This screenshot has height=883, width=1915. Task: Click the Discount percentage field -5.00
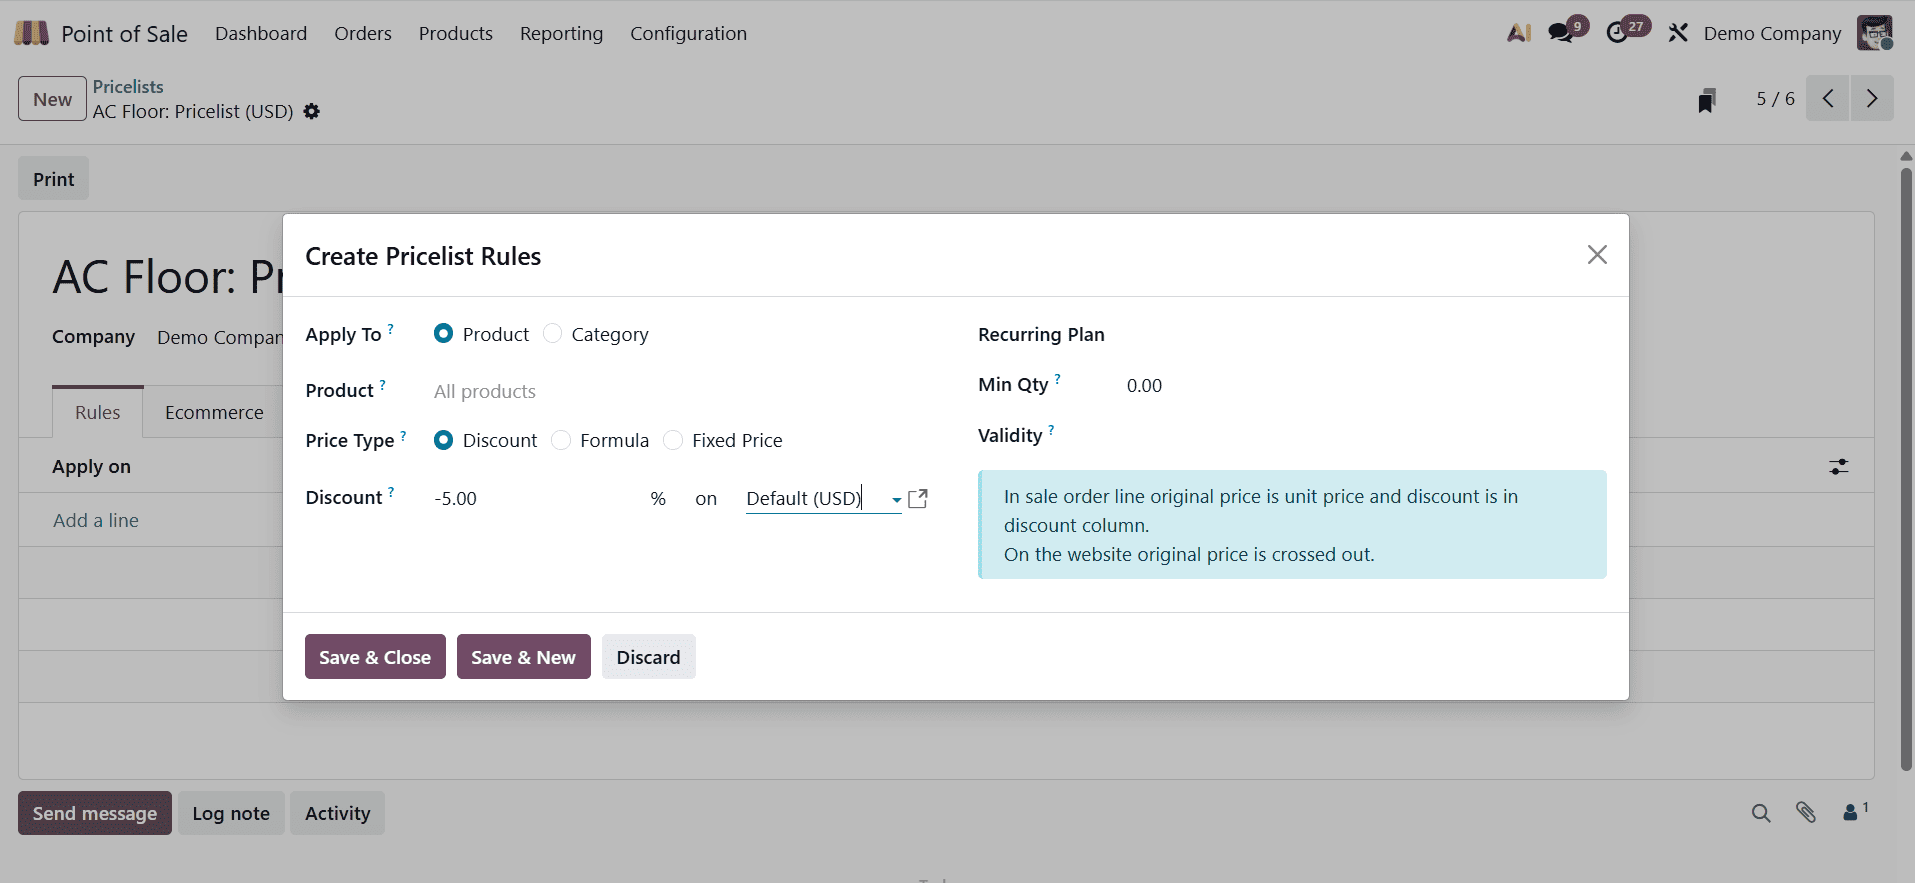coord(537,498)
